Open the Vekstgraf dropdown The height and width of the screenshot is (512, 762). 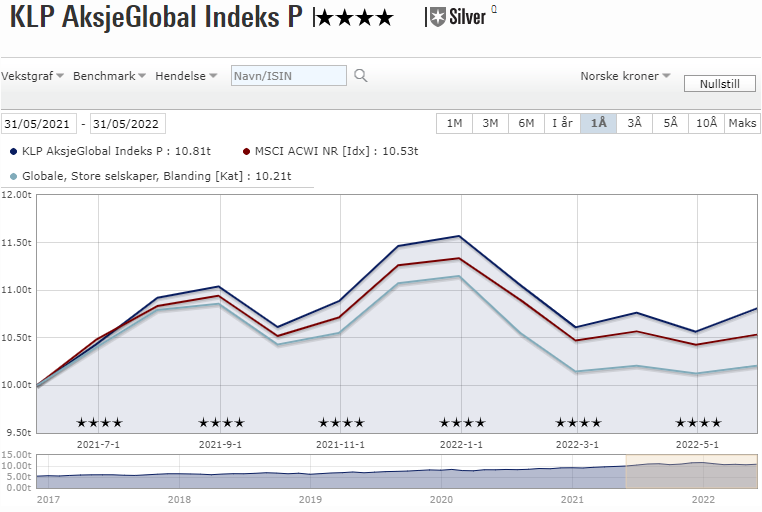pos(33,76)
